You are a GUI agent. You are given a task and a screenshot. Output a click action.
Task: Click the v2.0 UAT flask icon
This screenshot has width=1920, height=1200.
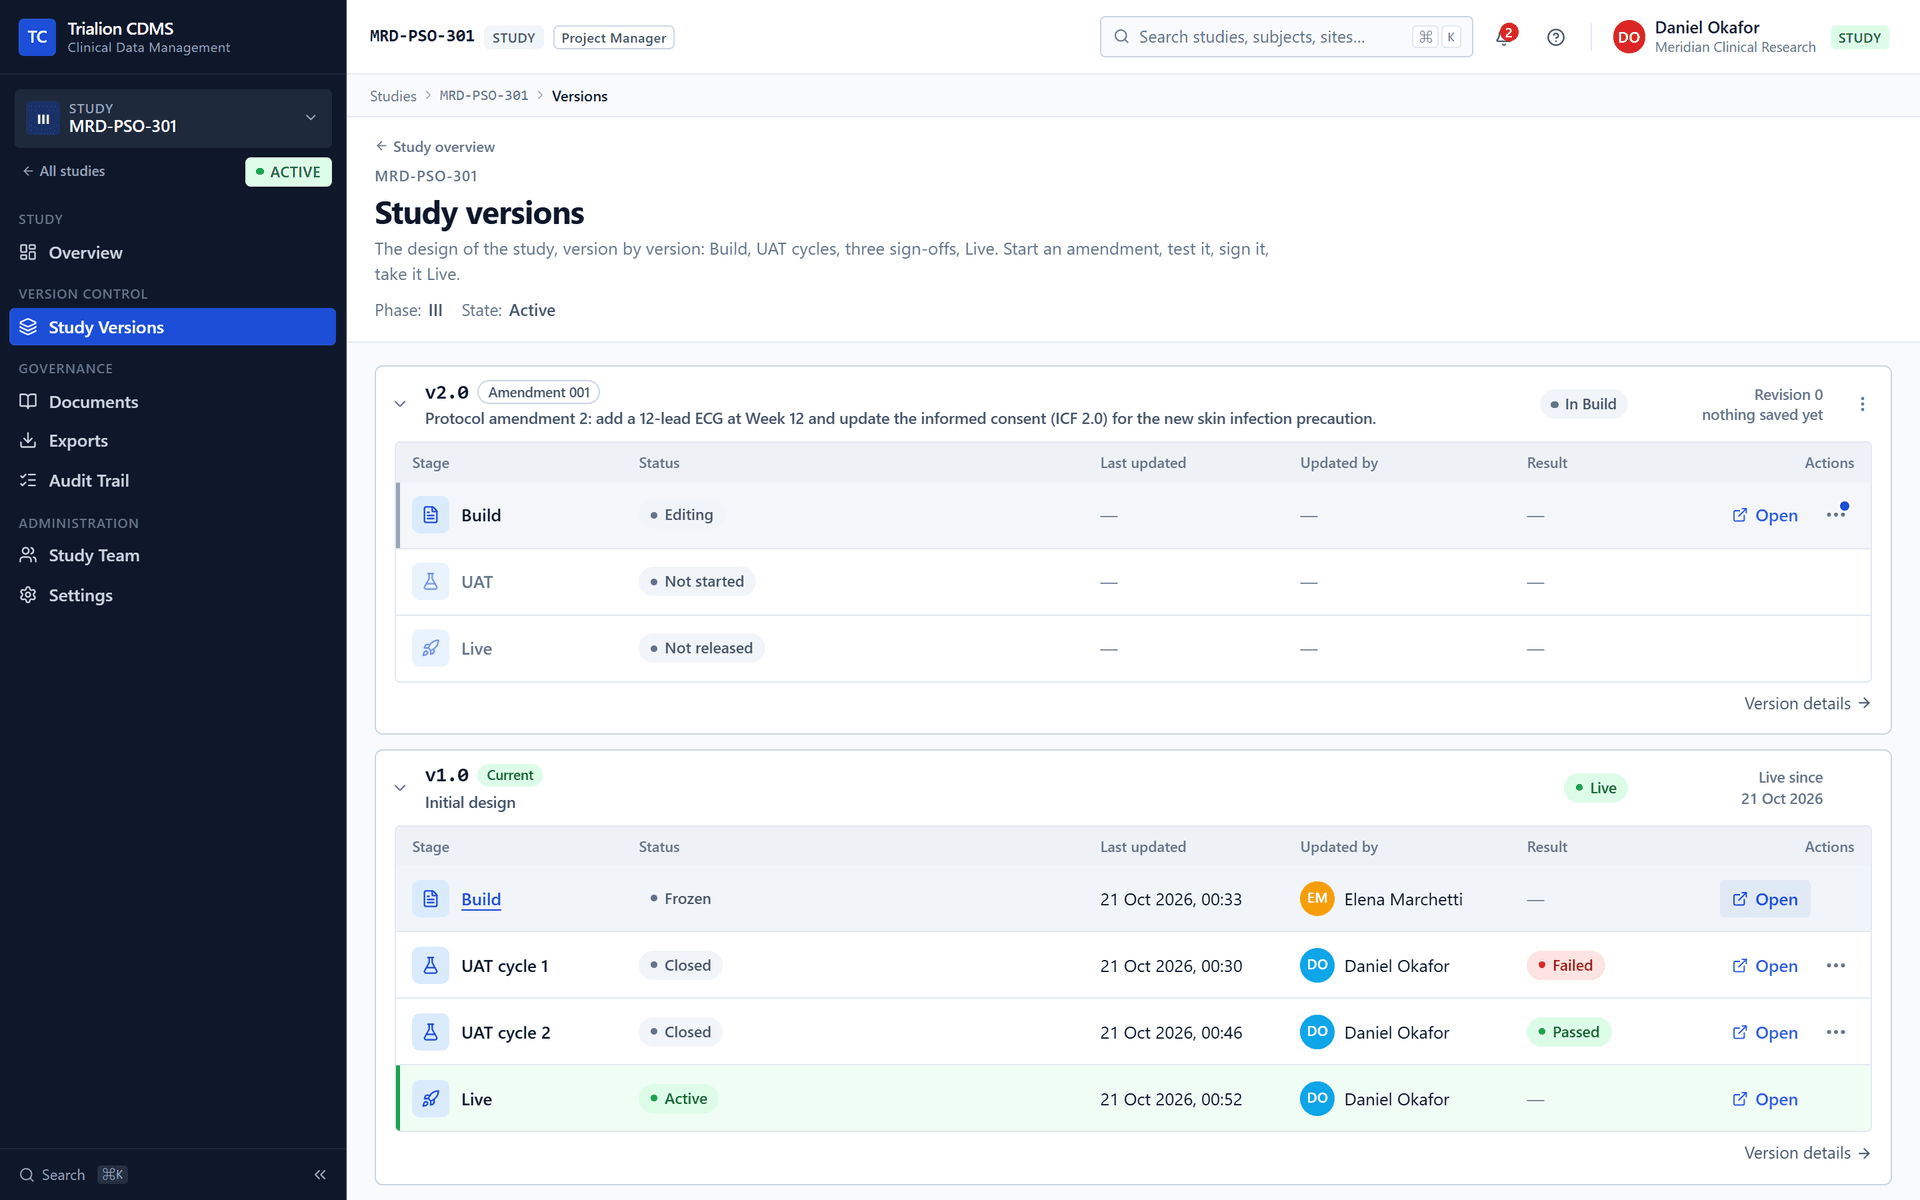coord(430,582)
